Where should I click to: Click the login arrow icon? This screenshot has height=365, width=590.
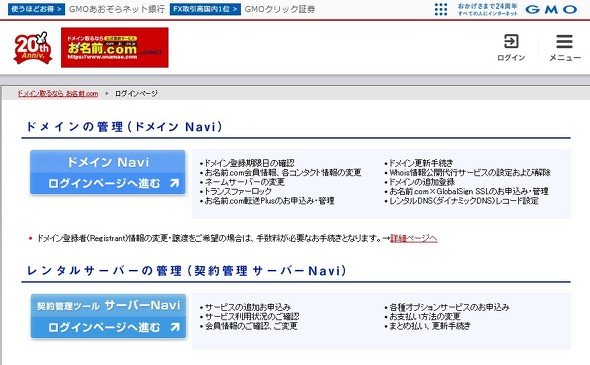pos(511,41)
